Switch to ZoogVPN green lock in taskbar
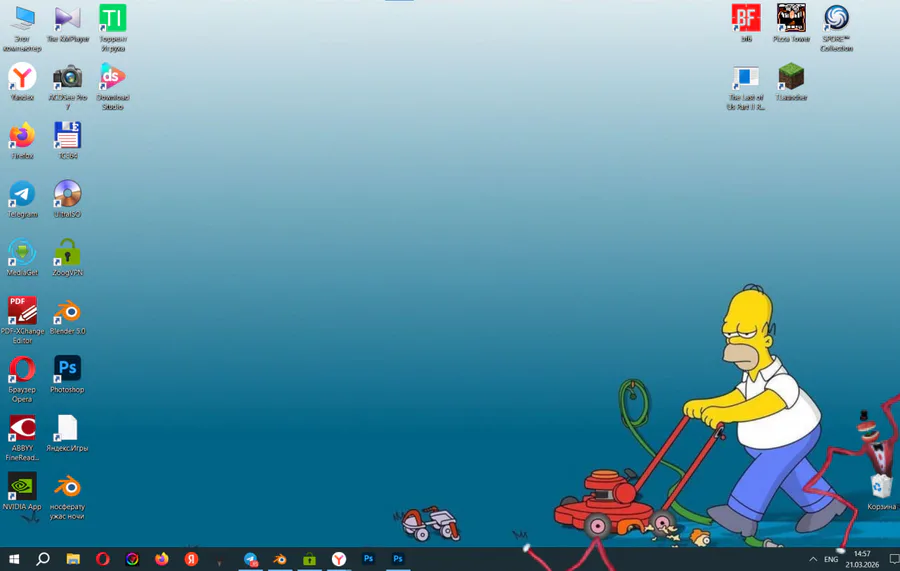 (x=309, y=559)
